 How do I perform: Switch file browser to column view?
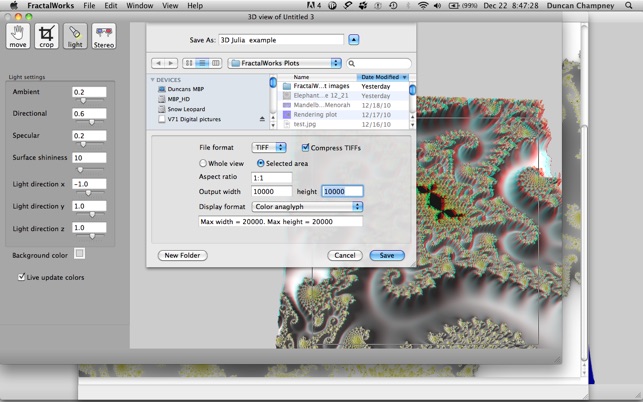[215, 63]
